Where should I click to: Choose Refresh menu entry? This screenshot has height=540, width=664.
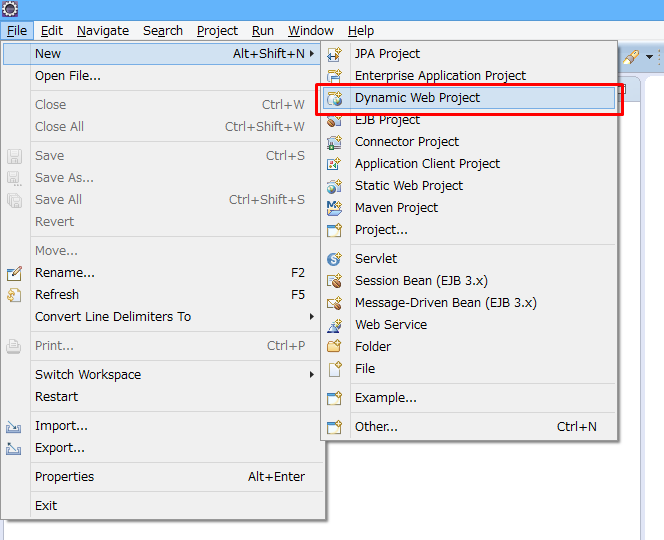[x=161, y=295]
